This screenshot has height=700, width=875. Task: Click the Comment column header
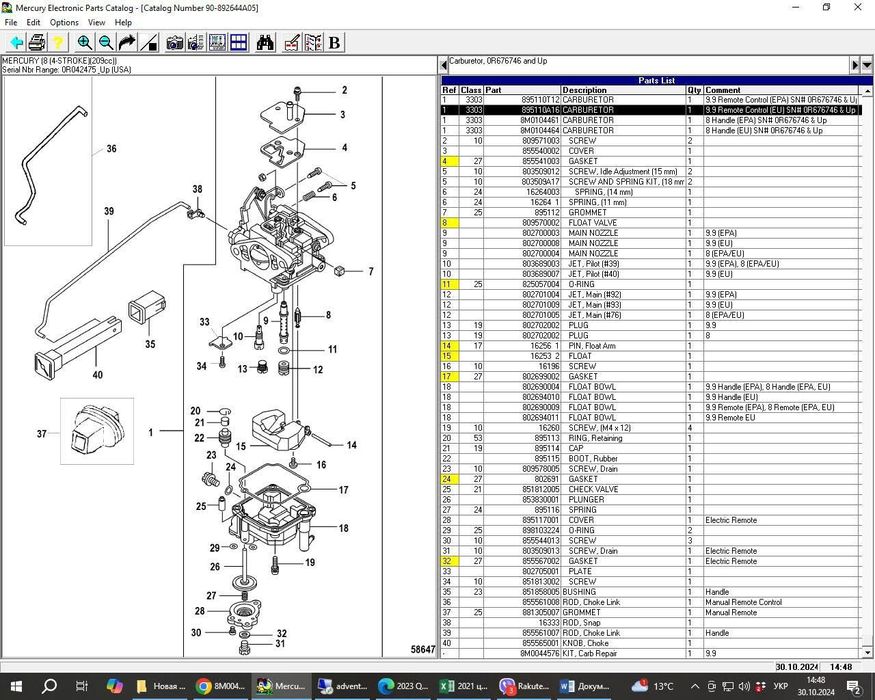pos(781,90)
